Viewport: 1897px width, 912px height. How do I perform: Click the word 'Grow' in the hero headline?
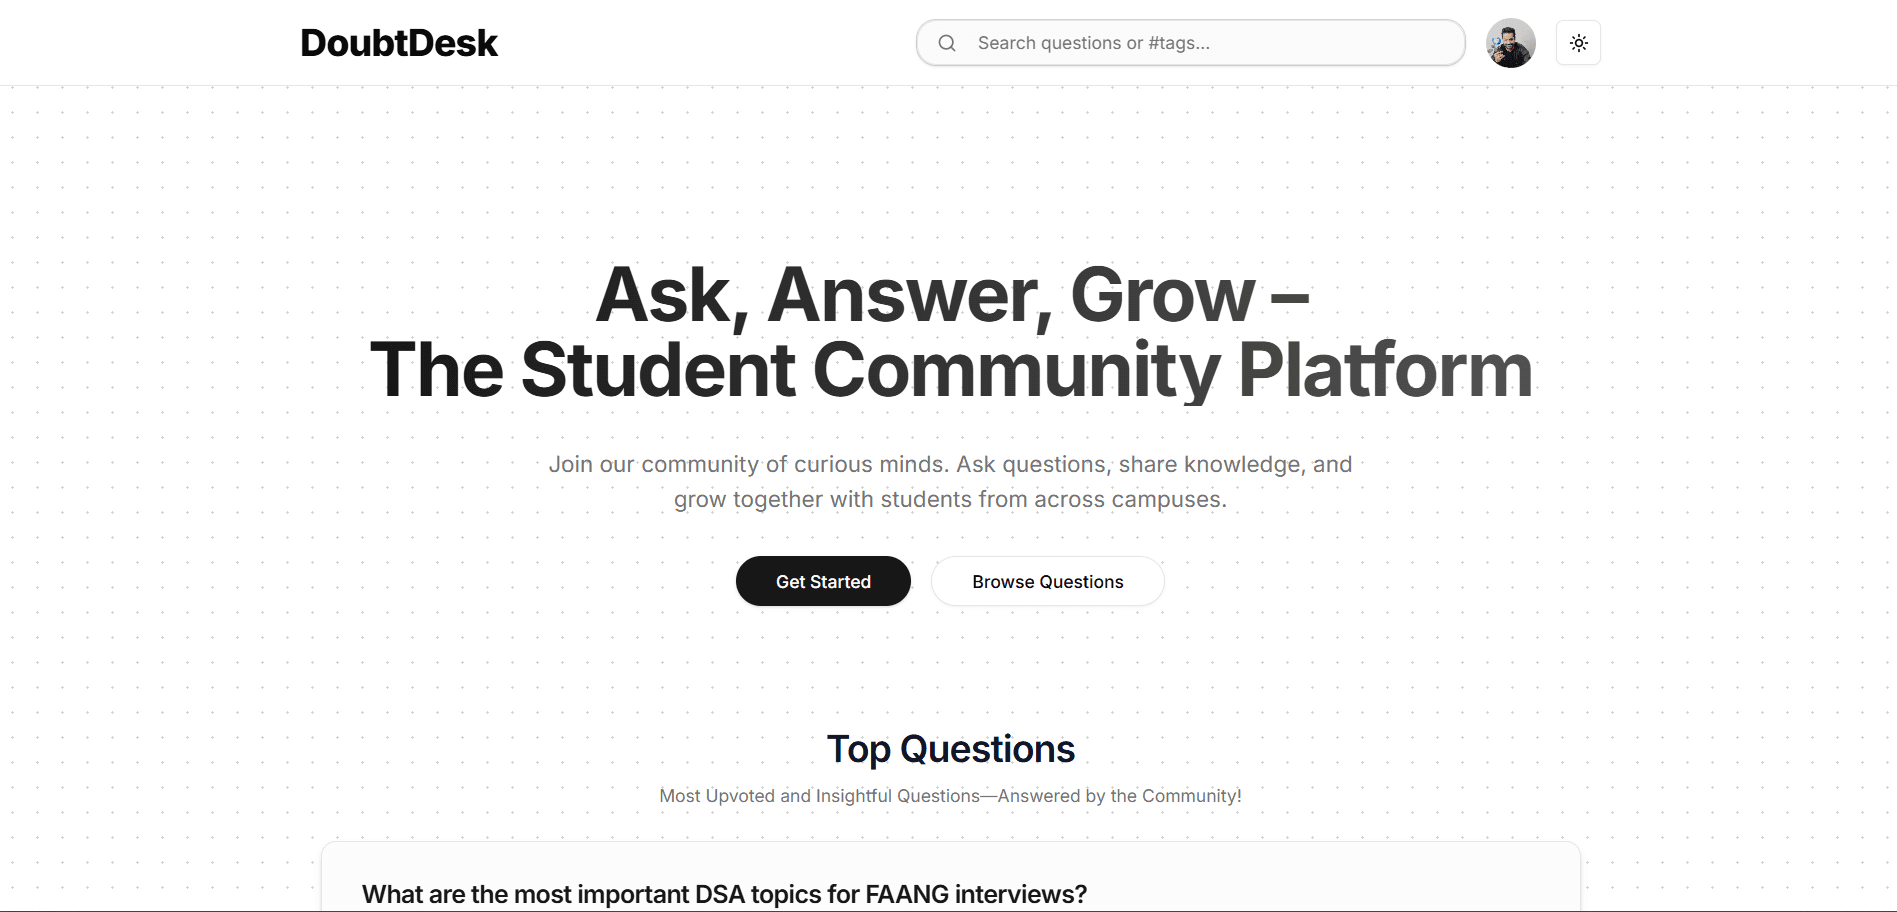tap(1162, 295)
